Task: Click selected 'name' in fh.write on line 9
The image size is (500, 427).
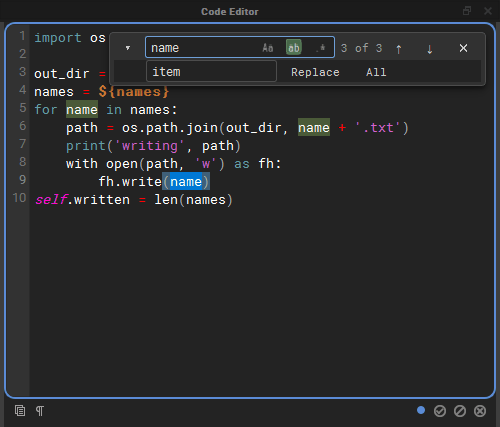Action: point(186,182)
